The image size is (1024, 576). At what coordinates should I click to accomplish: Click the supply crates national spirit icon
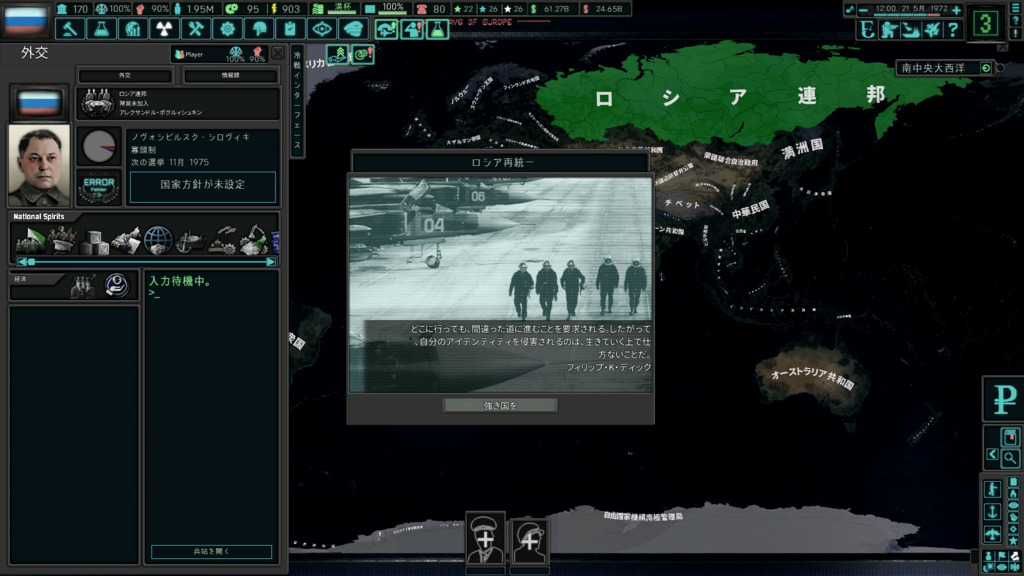point(94,240)
